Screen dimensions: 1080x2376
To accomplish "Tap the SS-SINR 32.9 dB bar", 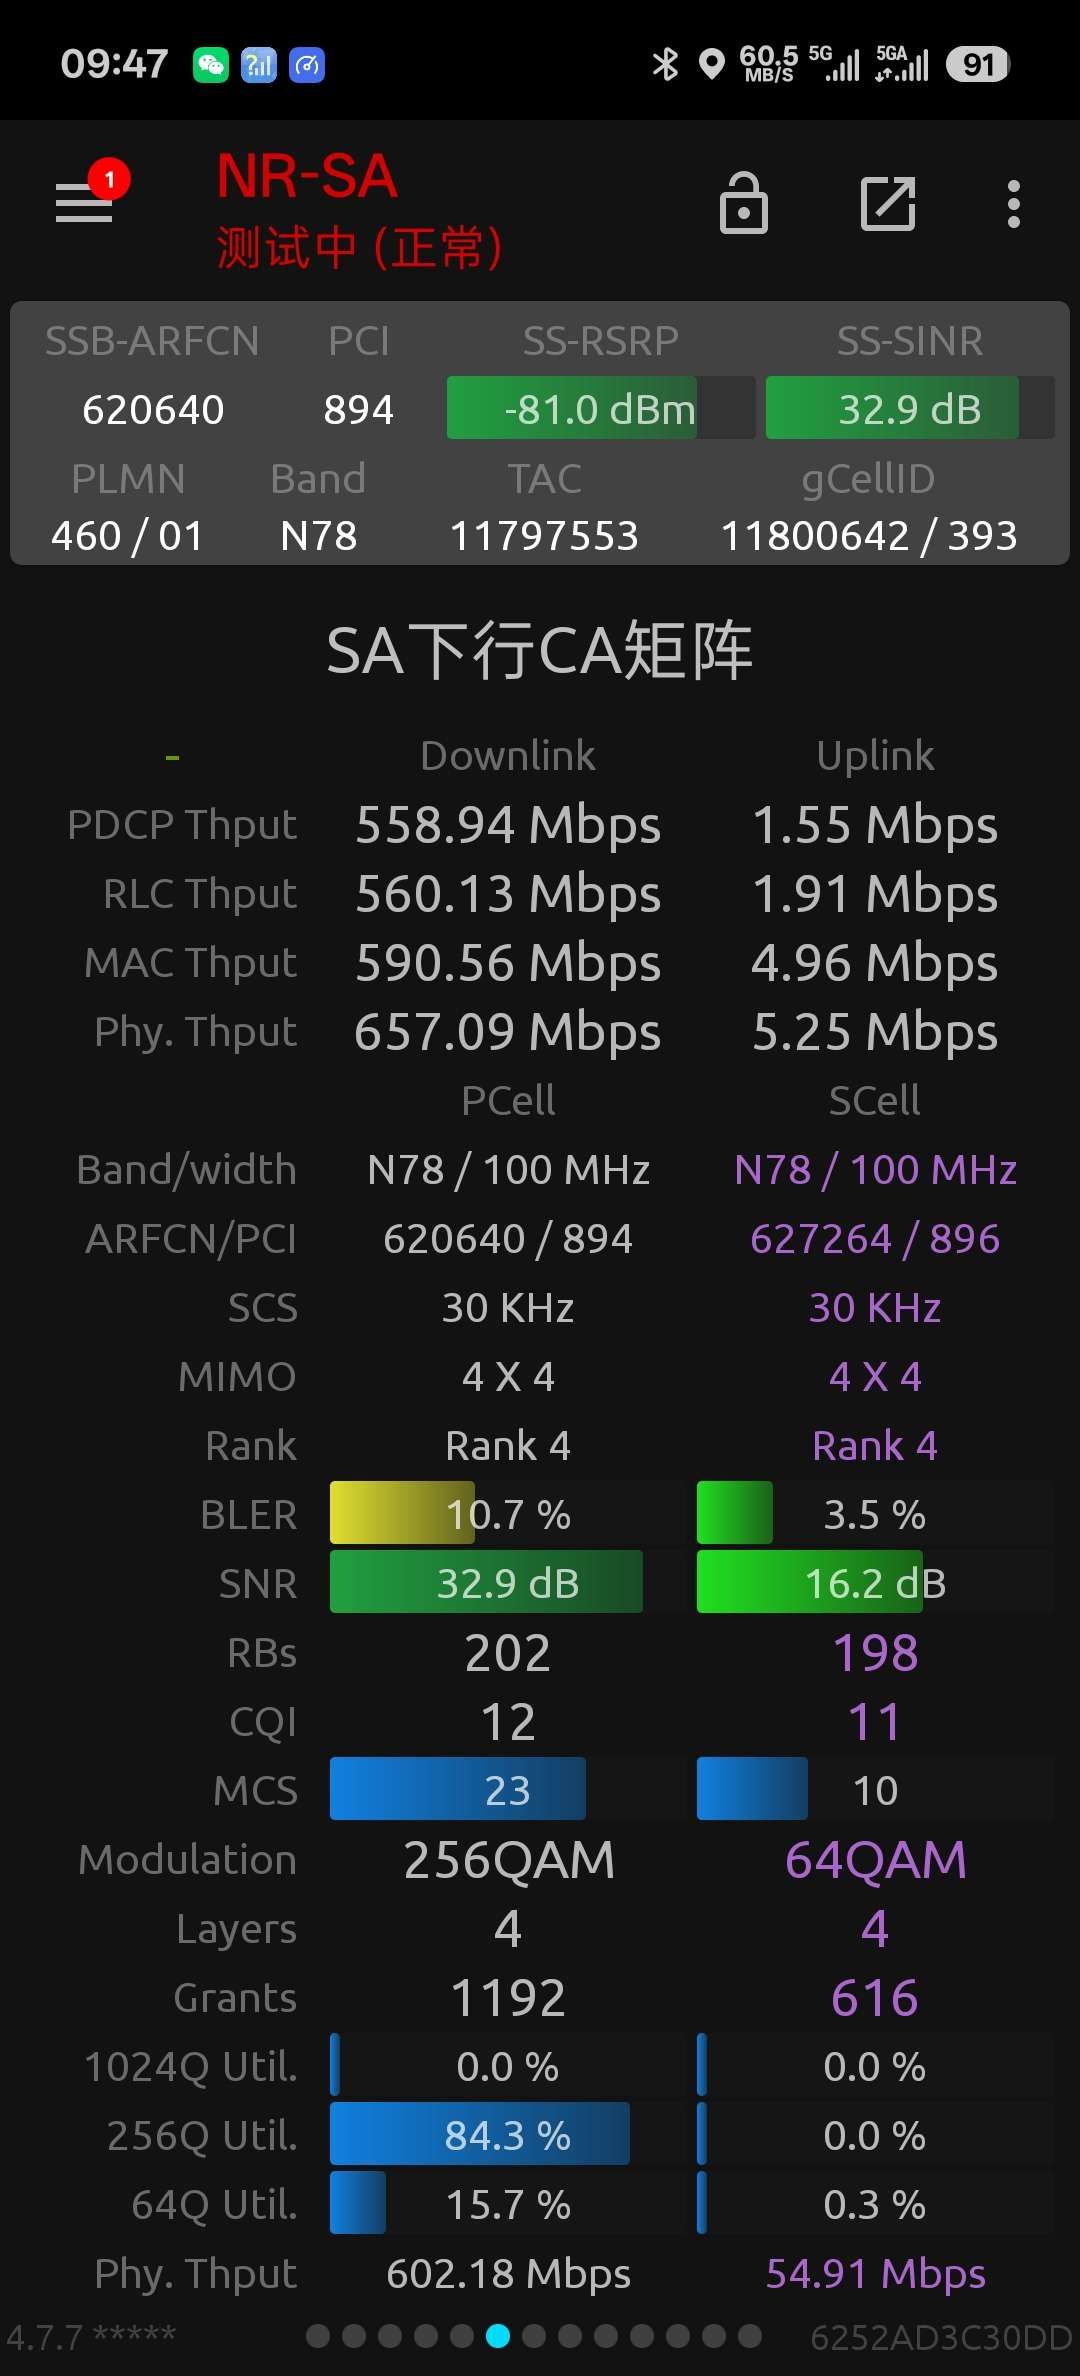I will (x=910, y=408).
